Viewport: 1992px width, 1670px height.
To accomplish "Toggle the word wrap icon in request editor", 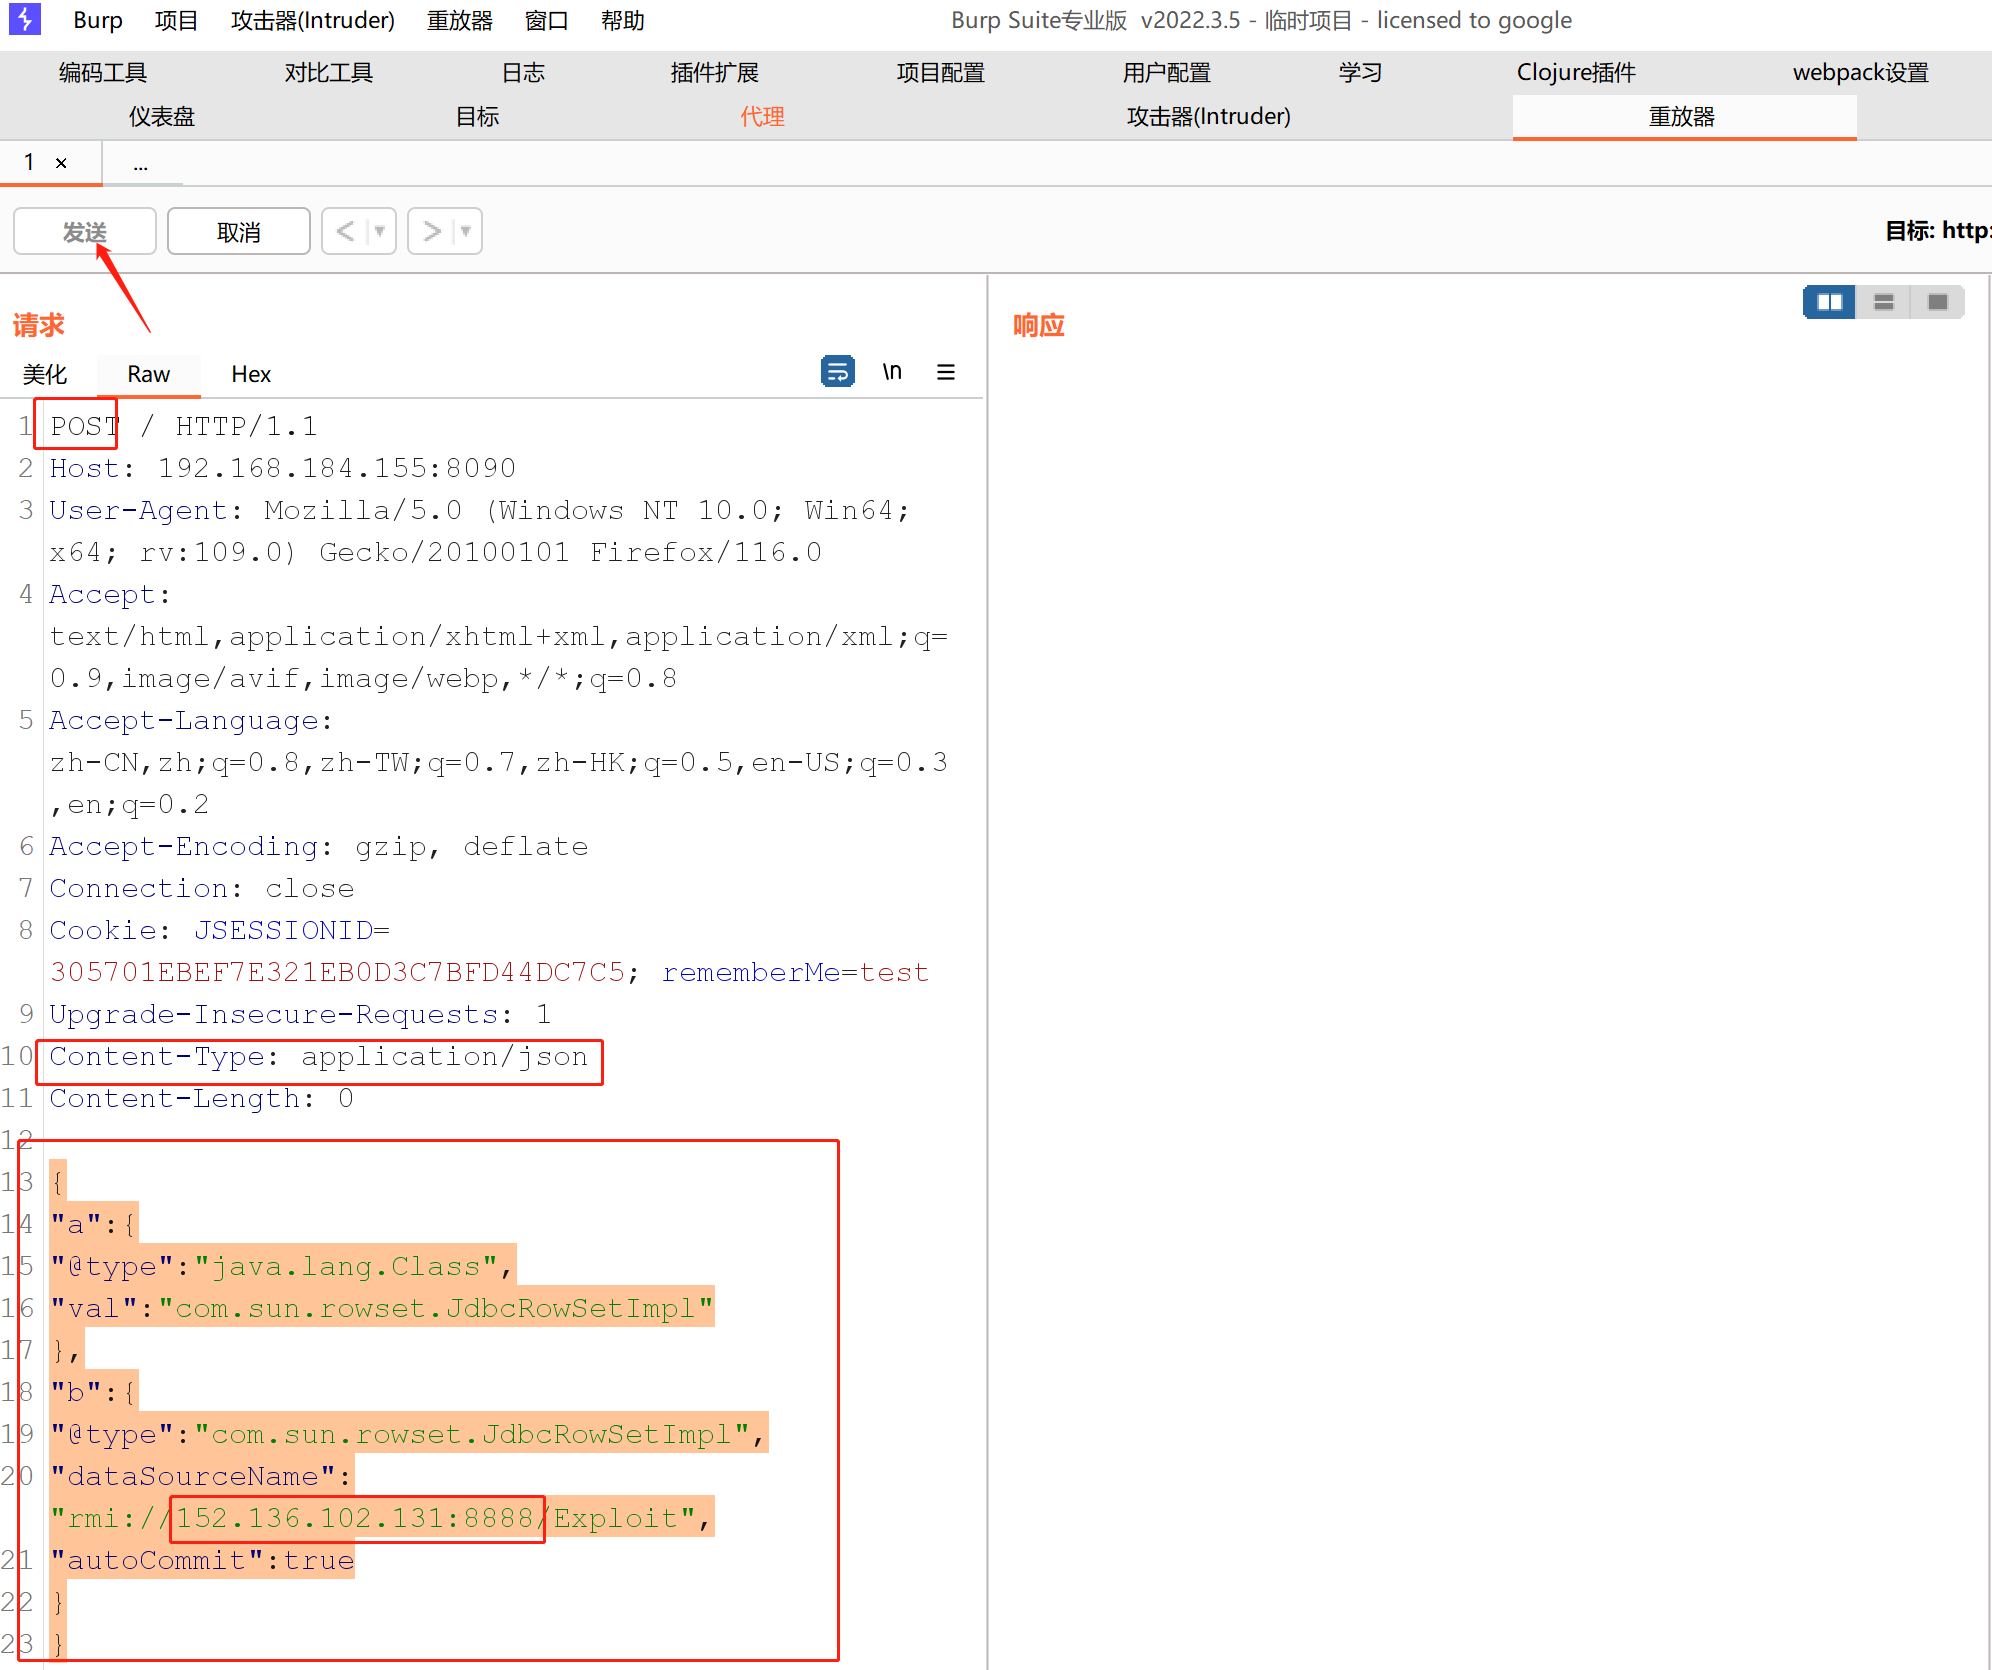I will [x=837, y=372].
